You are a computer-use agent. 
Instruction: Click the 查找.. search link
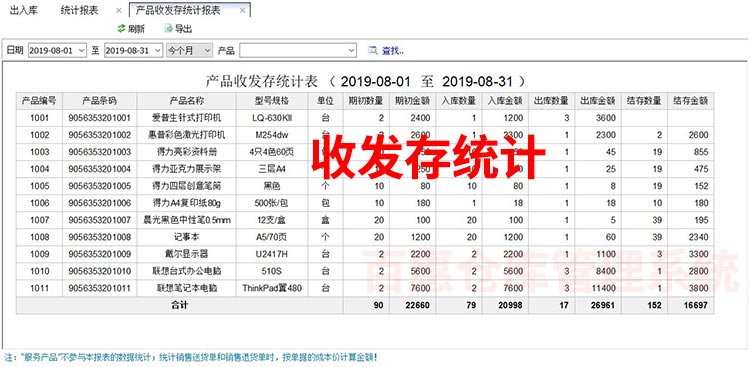pos(393,50)
